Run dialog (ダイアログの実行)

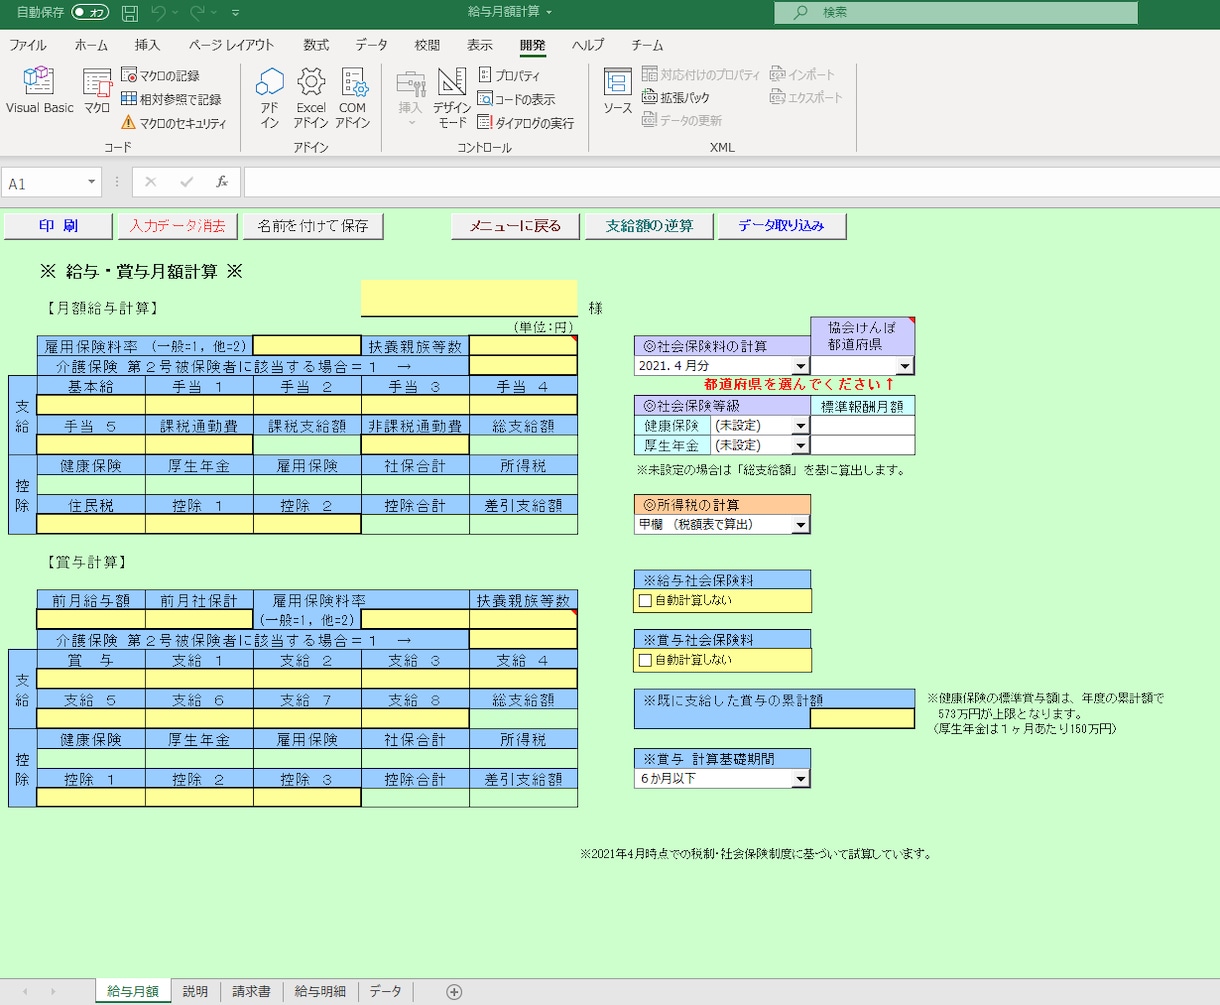point(525,123)
